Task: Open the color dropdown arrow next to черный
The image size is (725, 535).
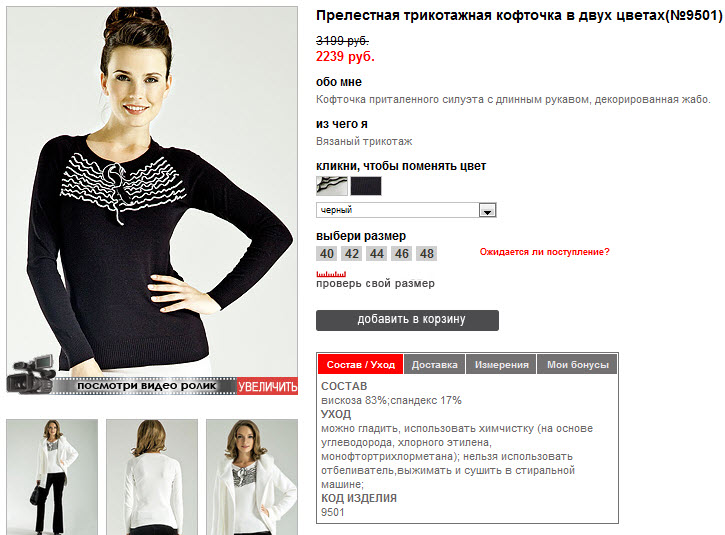Action: coord(487,210)
